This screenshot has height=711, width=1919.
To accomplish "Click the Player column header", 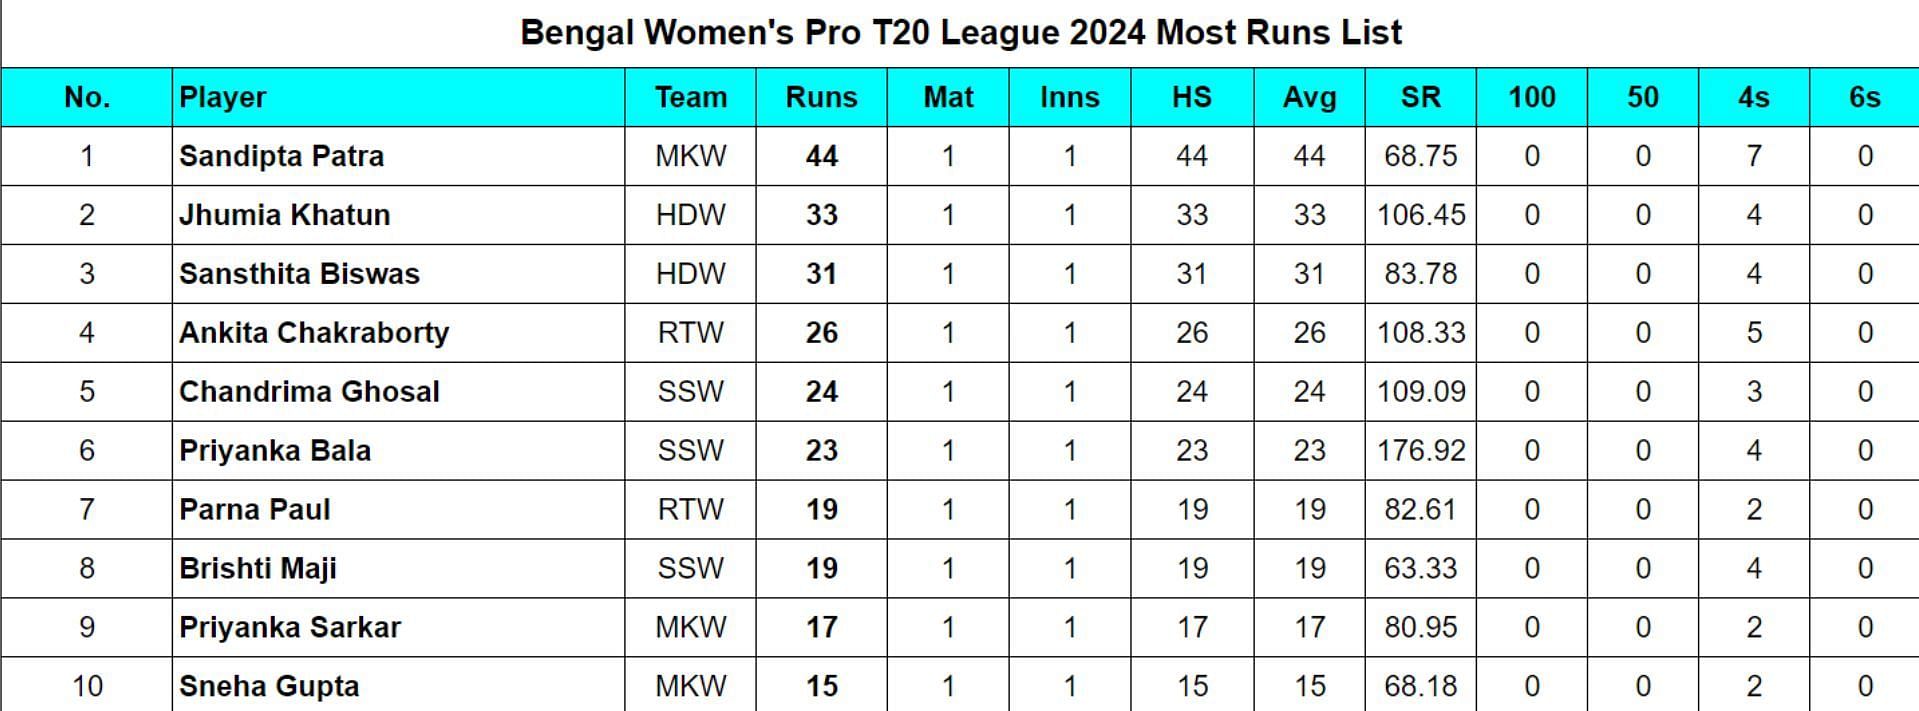I will [x=223, y=97].
